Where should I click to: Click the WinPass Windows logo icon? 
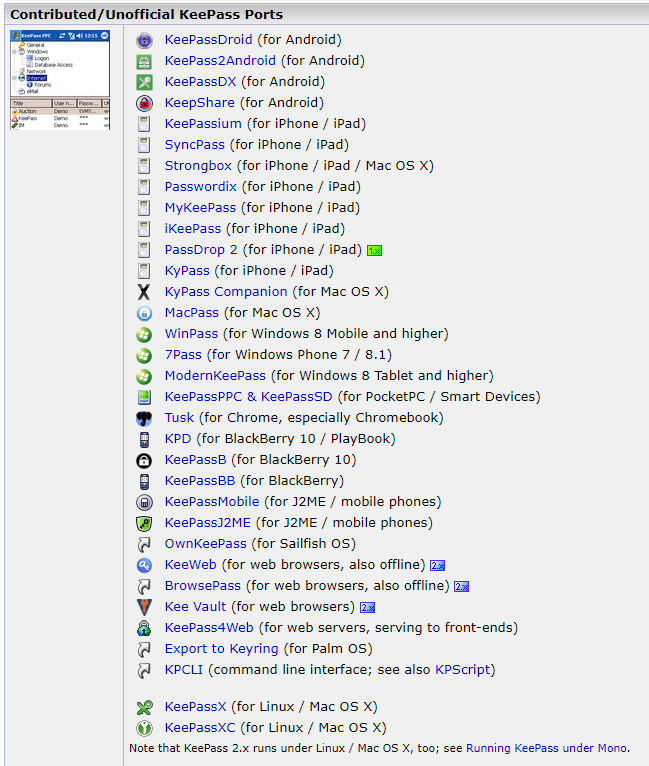[144, 334]
